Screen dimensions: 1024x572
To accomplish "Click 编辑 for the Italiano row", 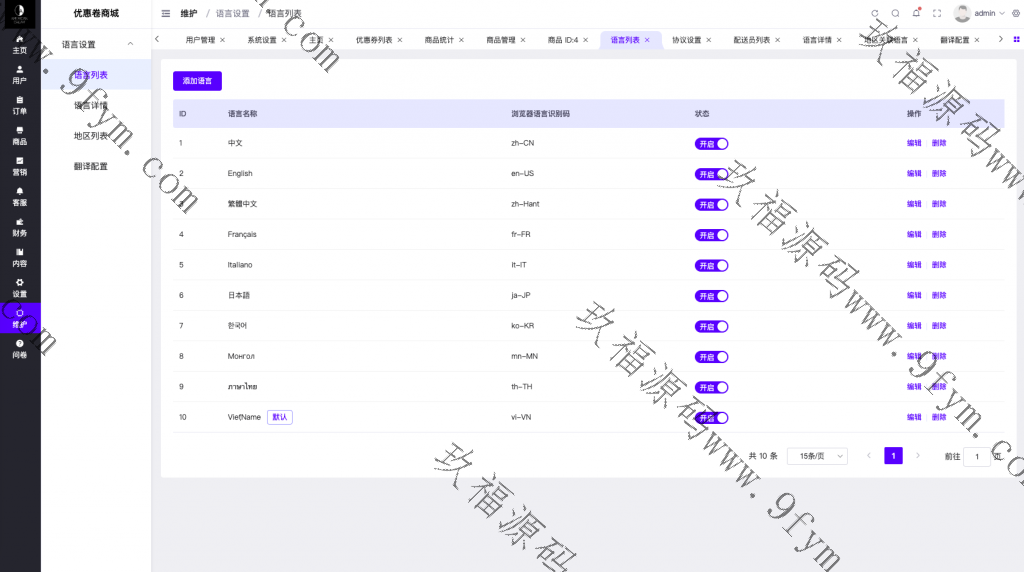I will pos(914,265).
